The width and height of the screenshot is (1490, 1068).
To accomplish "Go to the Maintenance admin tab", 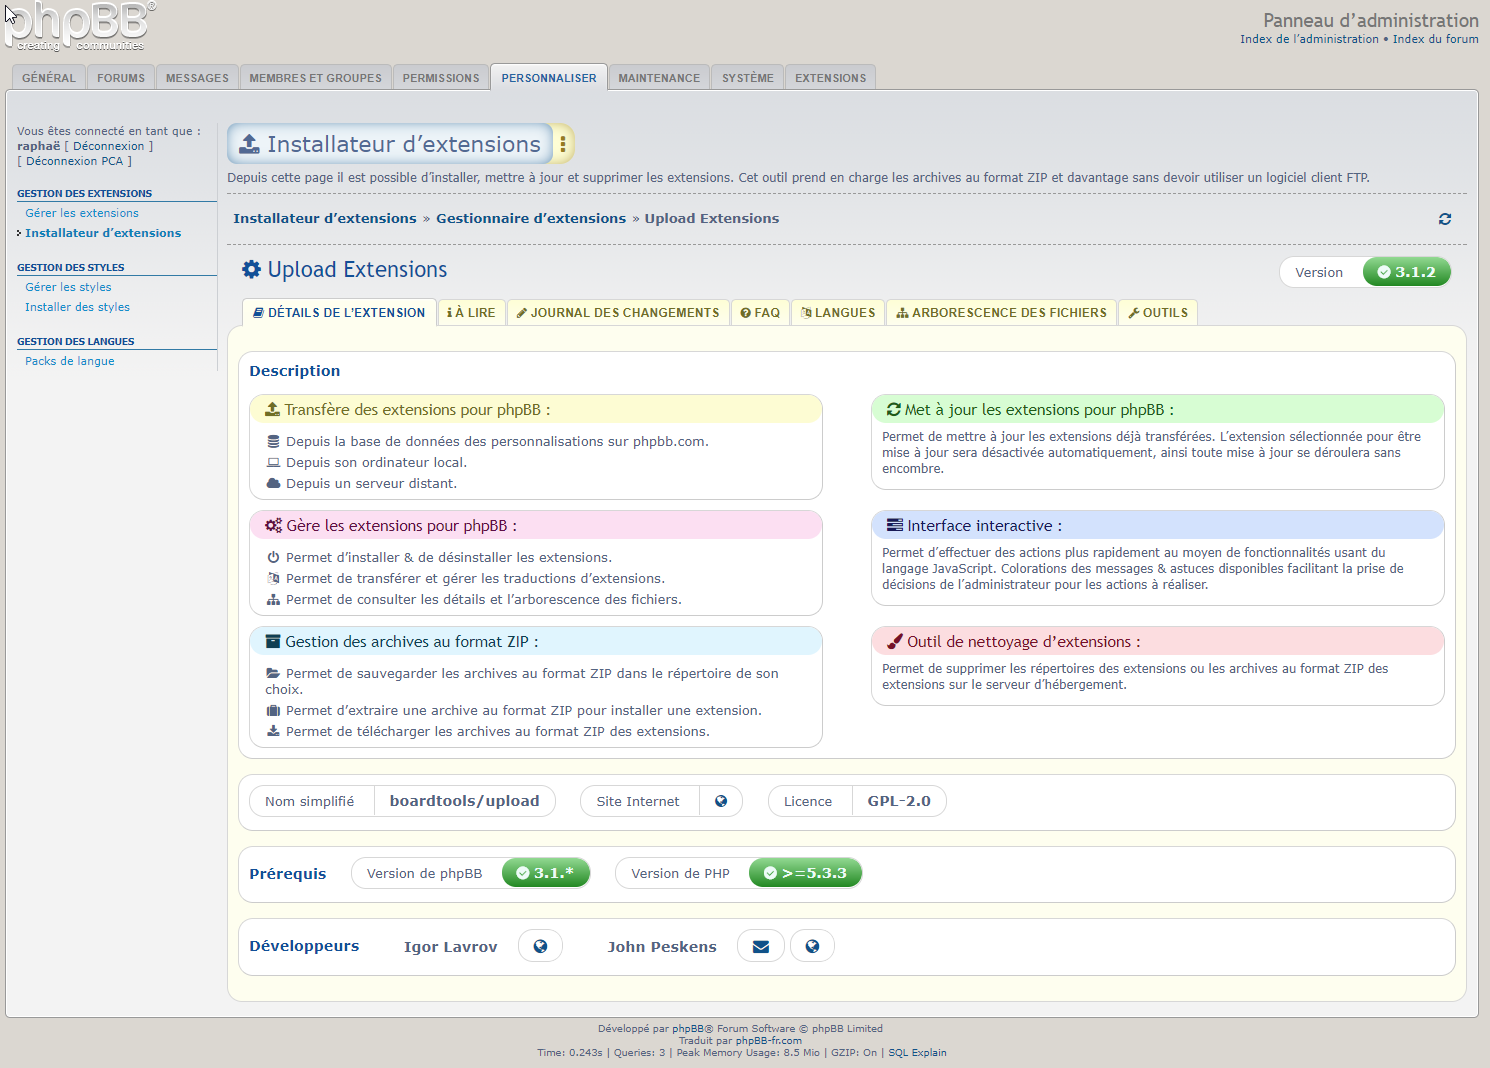I will 659,78.
